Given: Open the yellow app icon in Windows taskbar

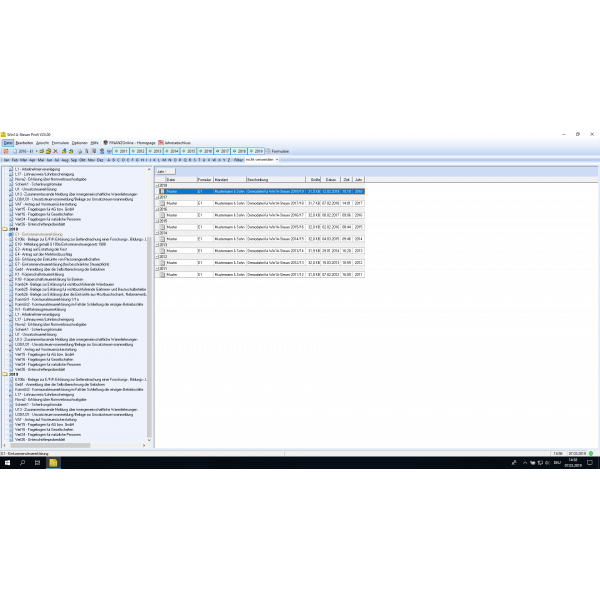Looking at the screenshot, I should (x=53, y=463).
